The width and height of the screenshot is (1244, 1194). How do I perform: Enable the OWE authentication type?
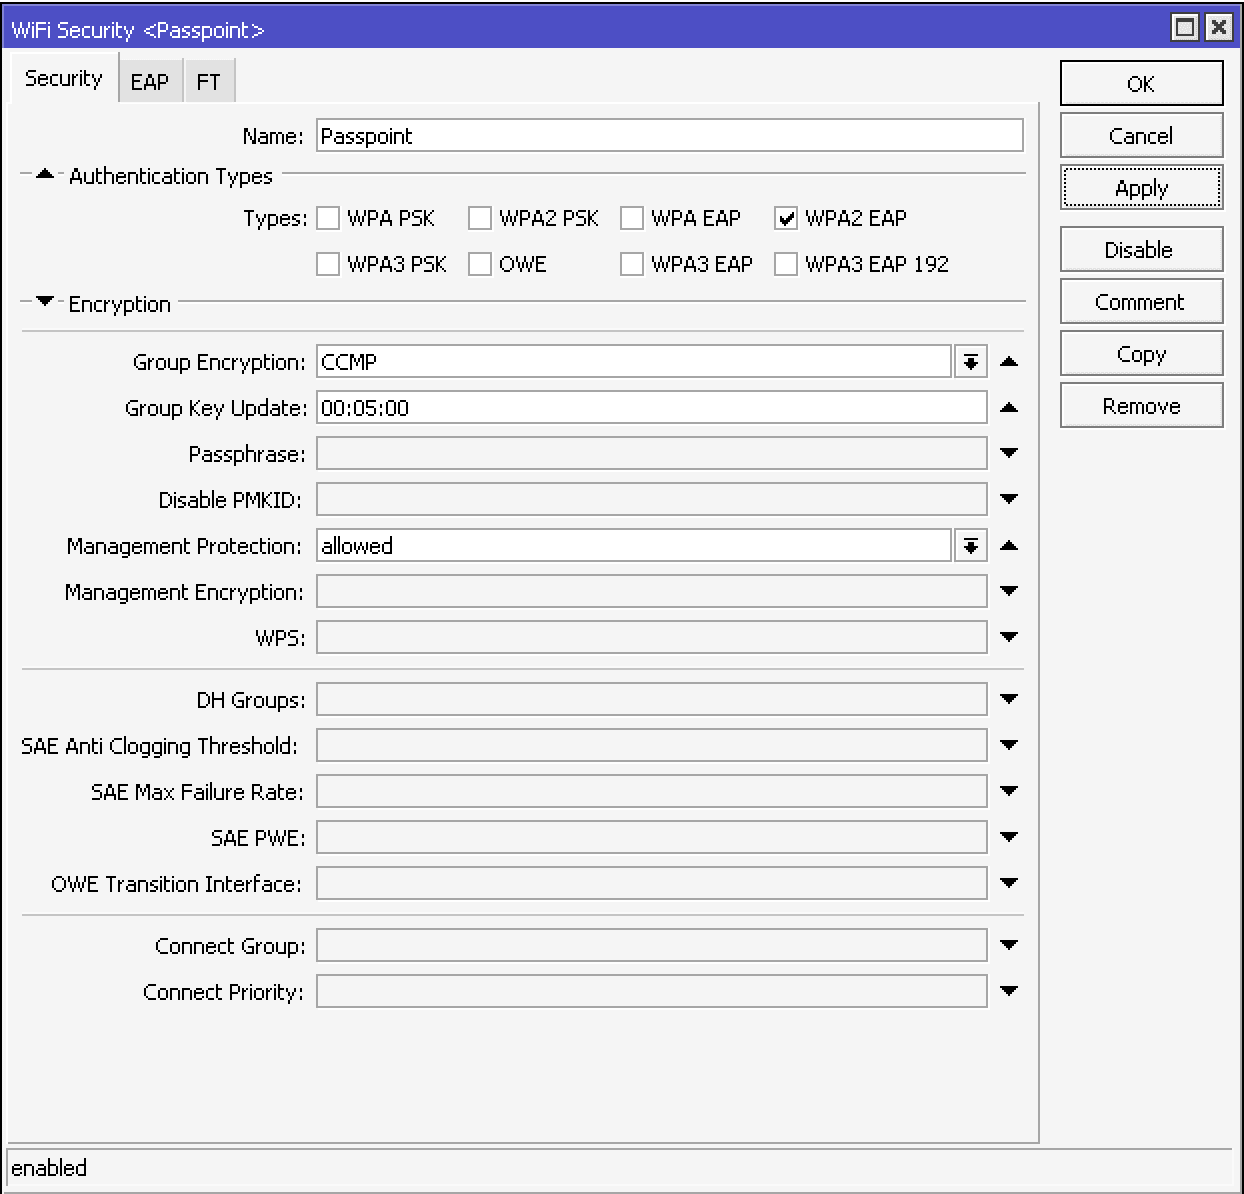coord(480,264)
